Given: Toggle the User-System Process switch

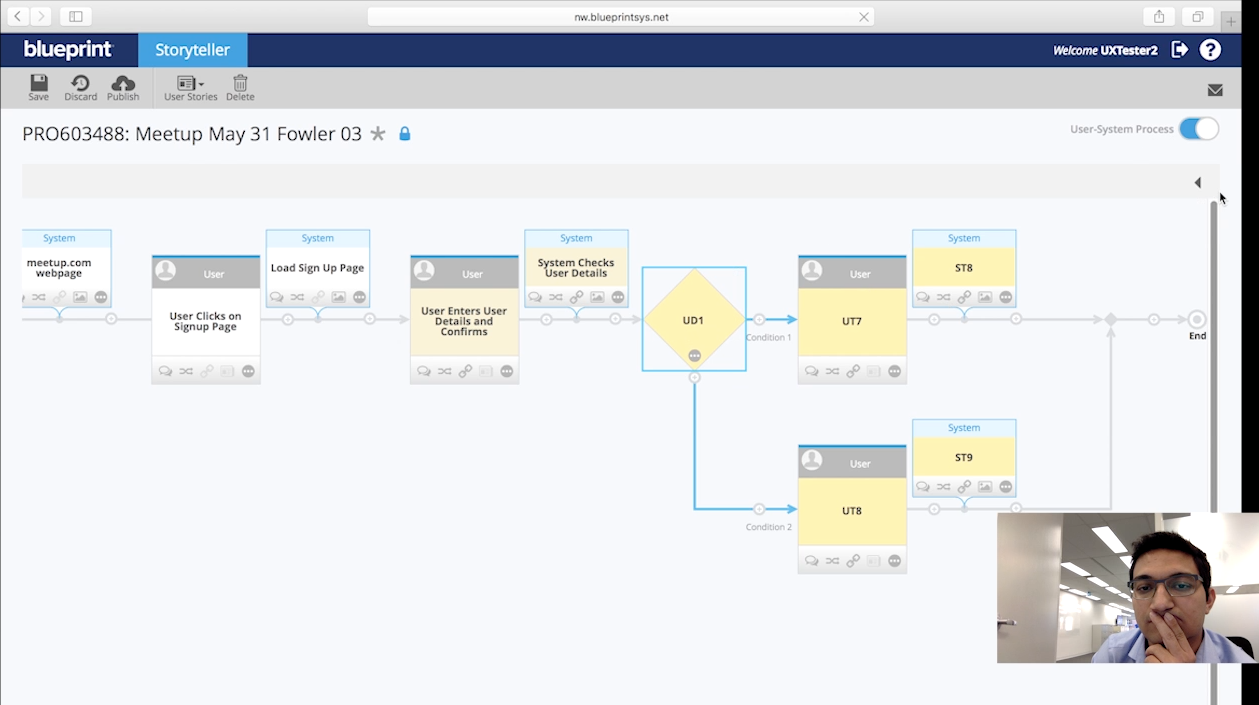Looking at the screenshot, I should click(x=1198, y=129).
